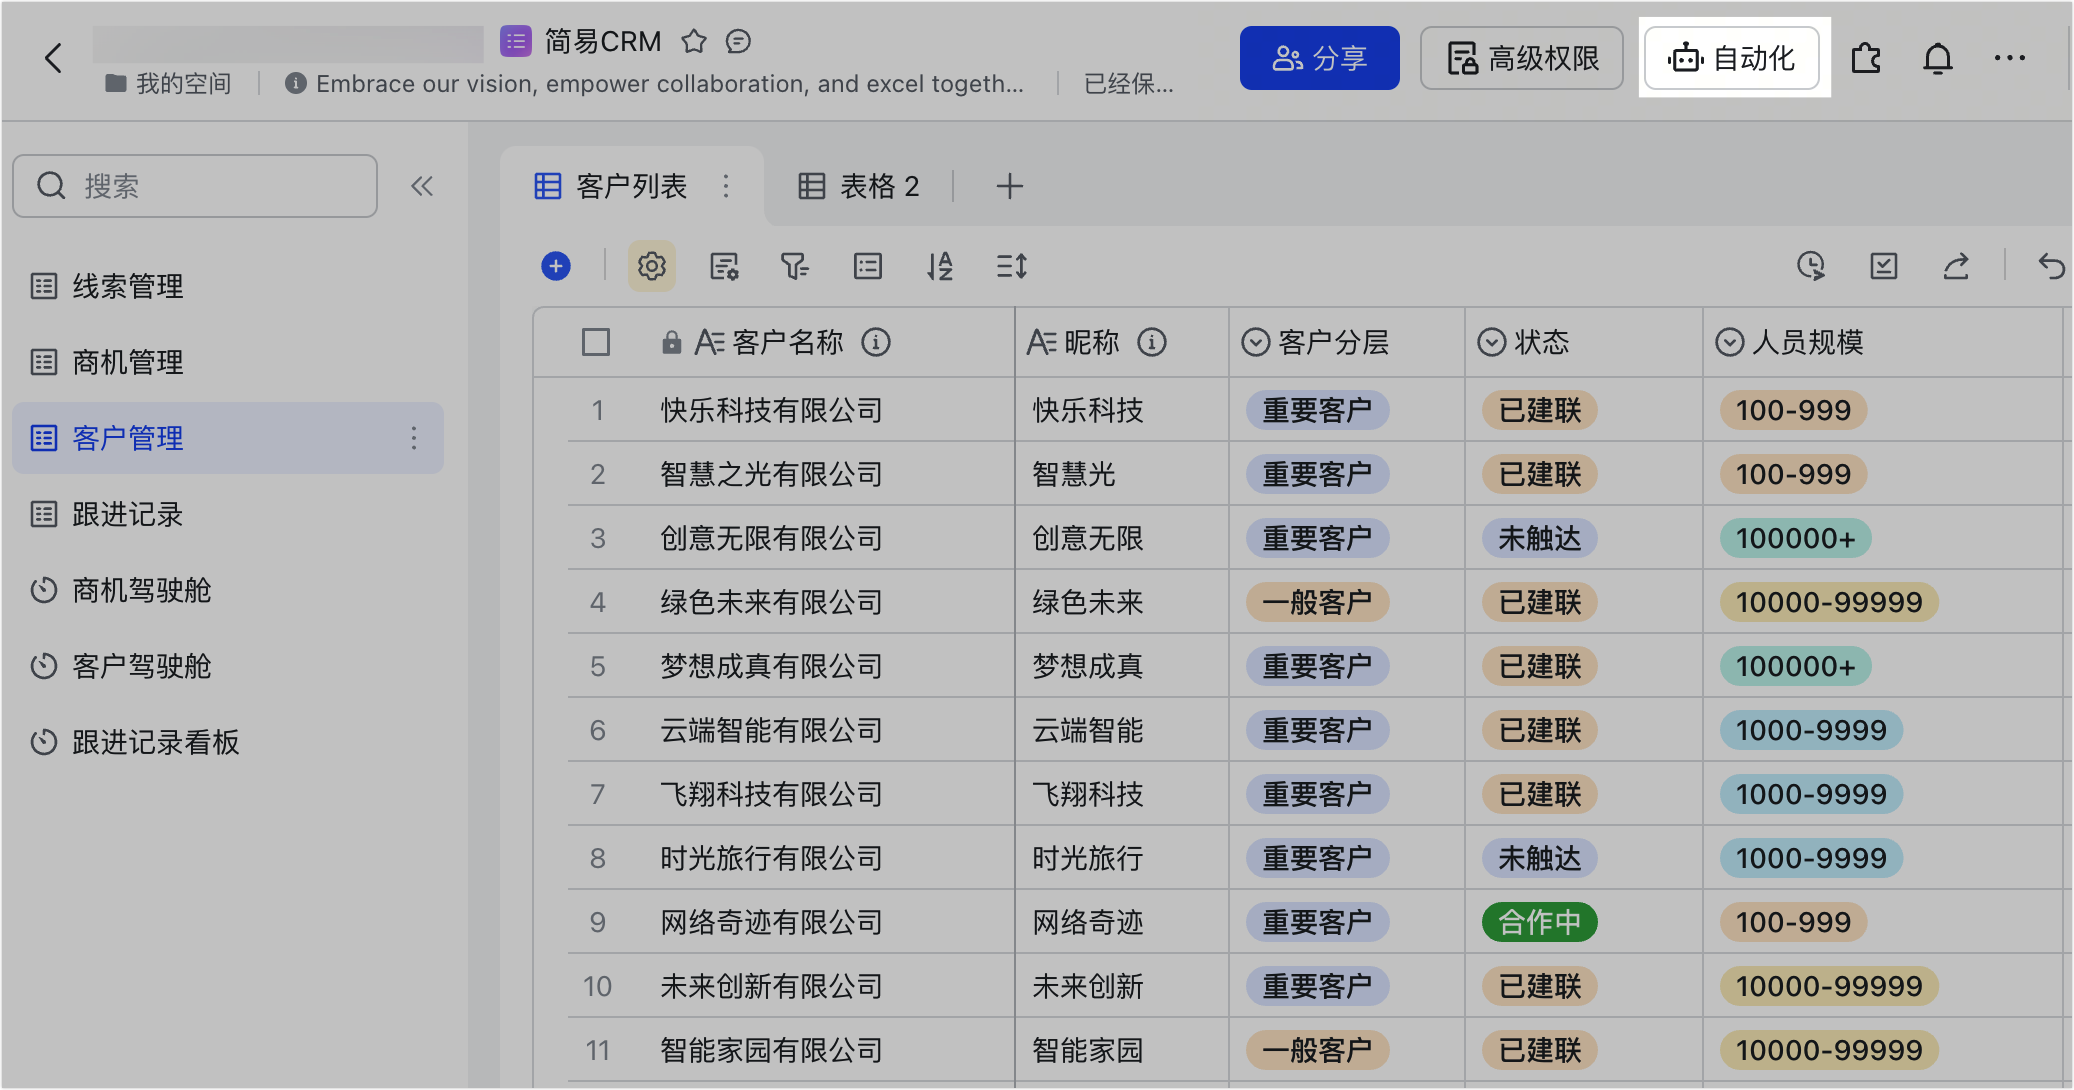The width and height of the screenshot is (2074, 1090).
Task: Click the 分享 share button
Action: click(x=1319, y=58)
